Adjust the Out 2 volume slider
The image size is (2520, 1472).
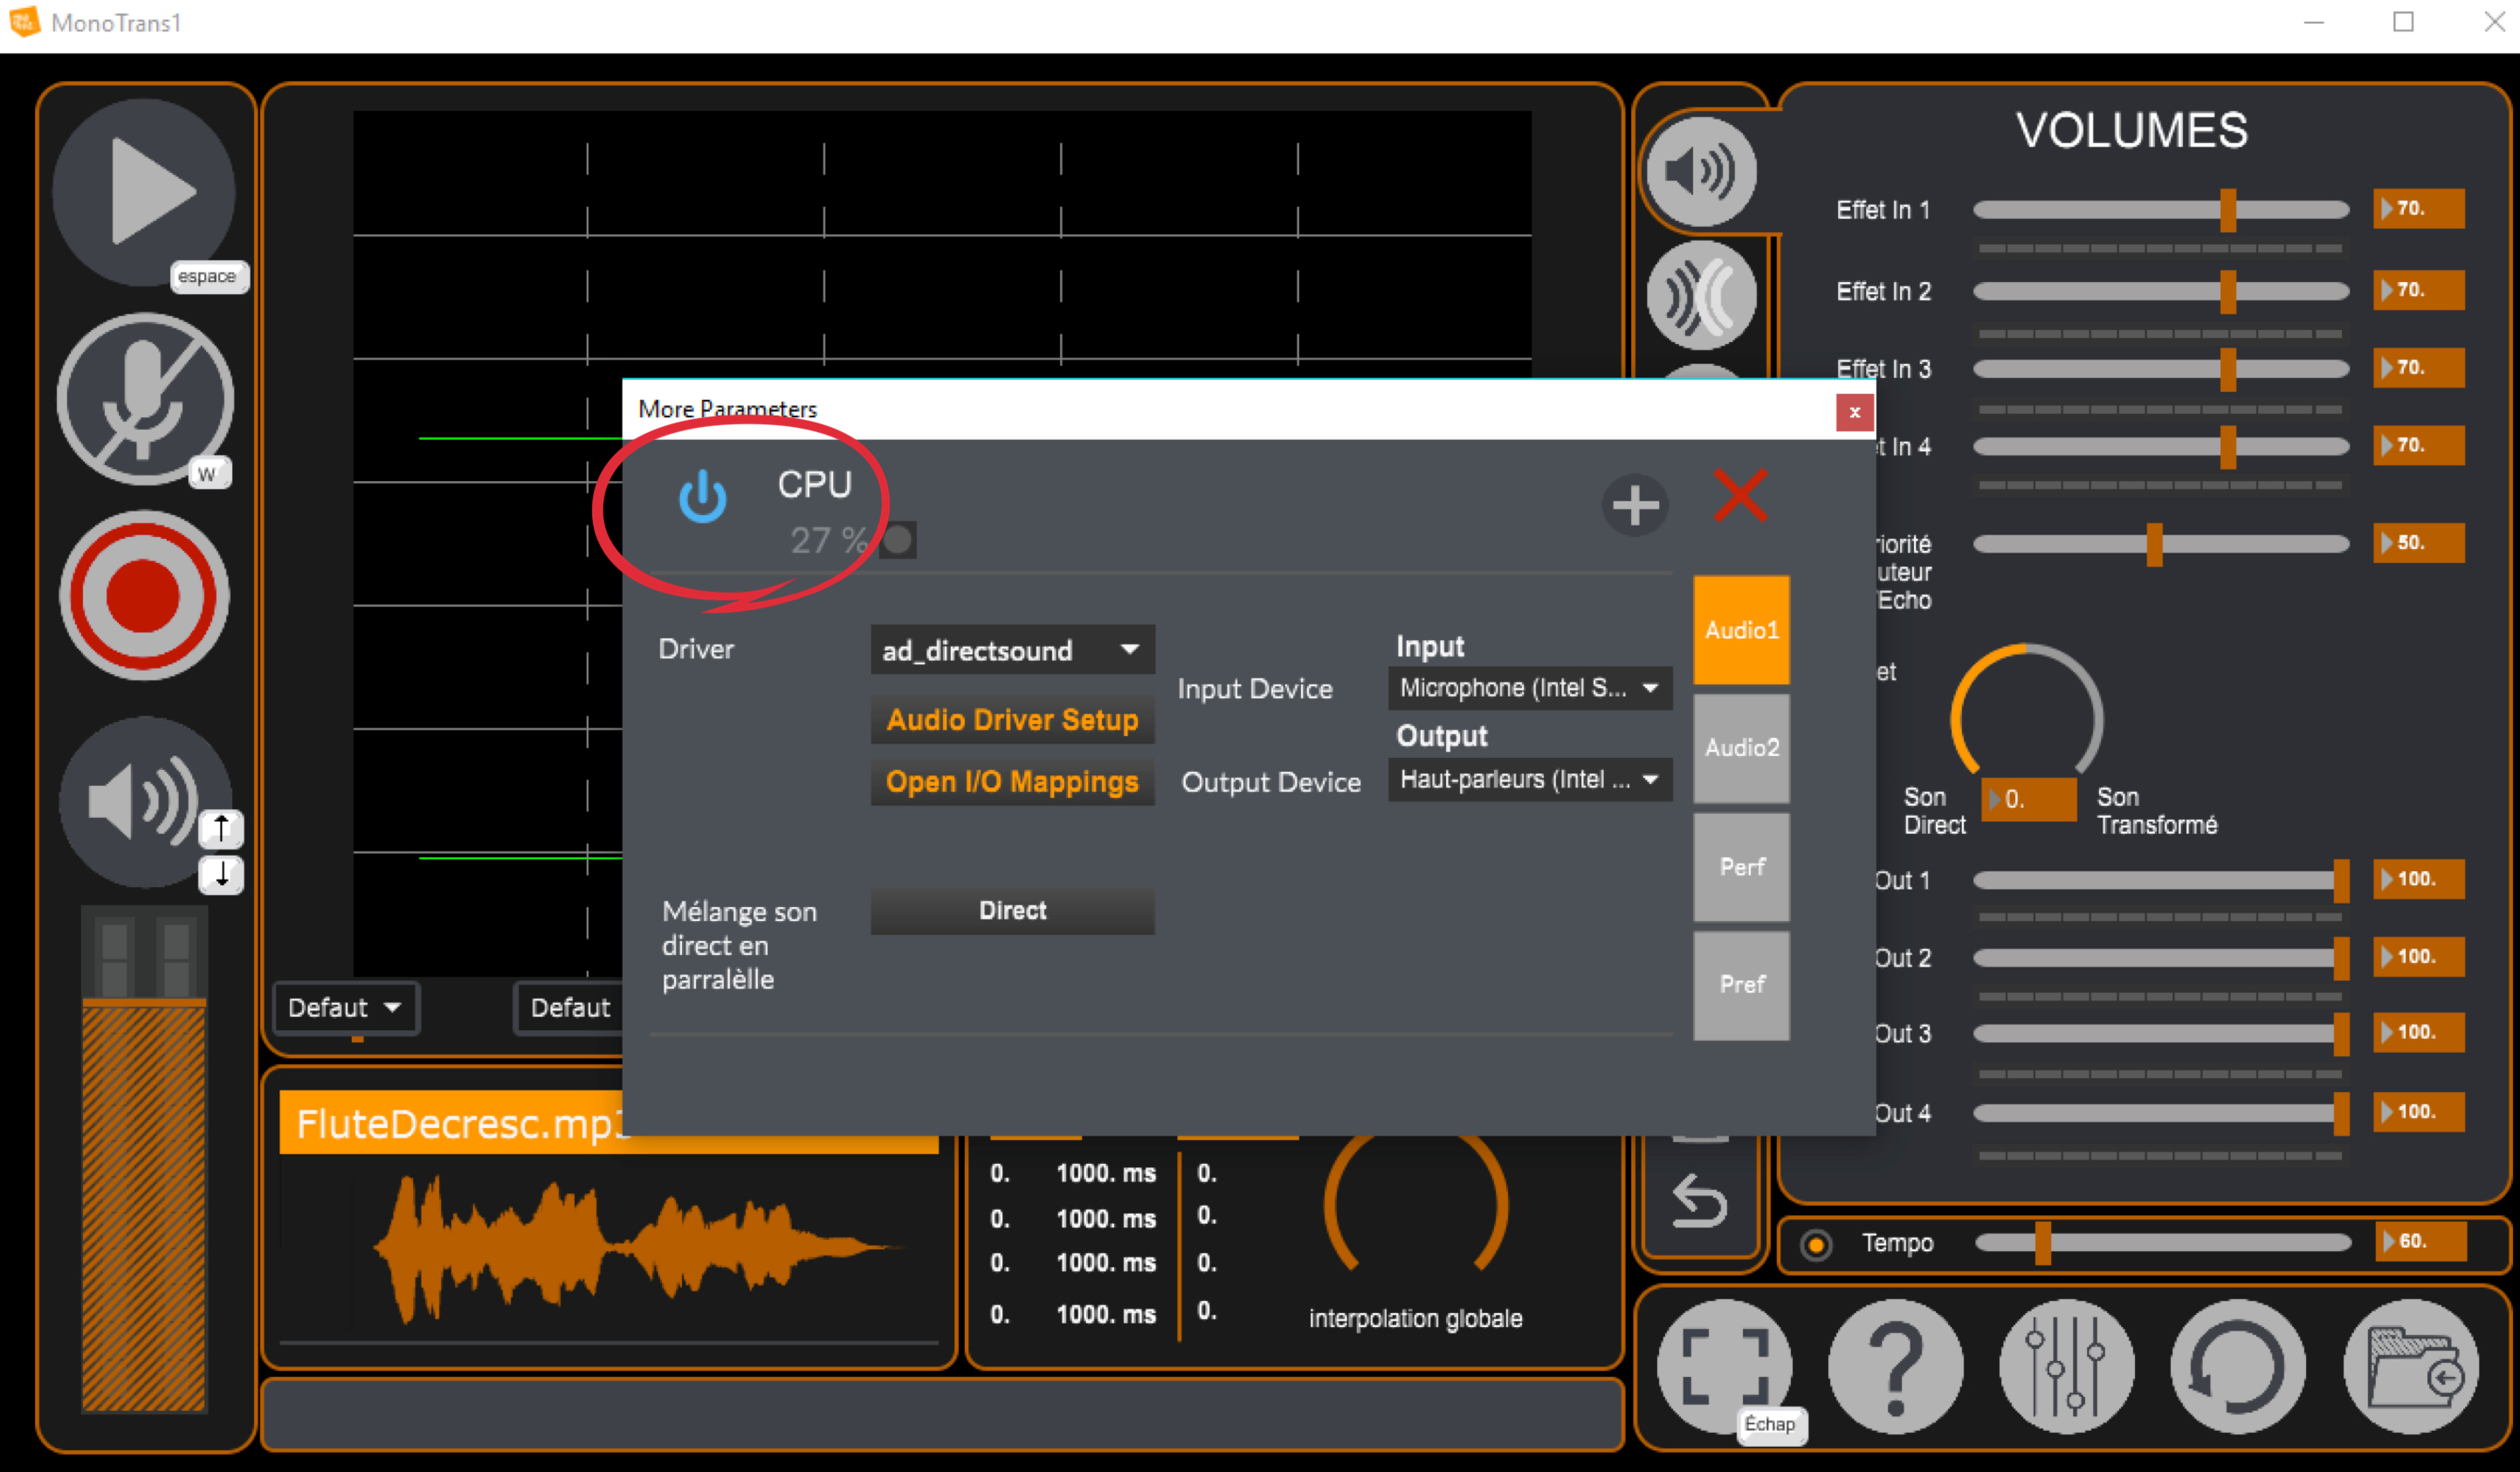(2160, 958)
